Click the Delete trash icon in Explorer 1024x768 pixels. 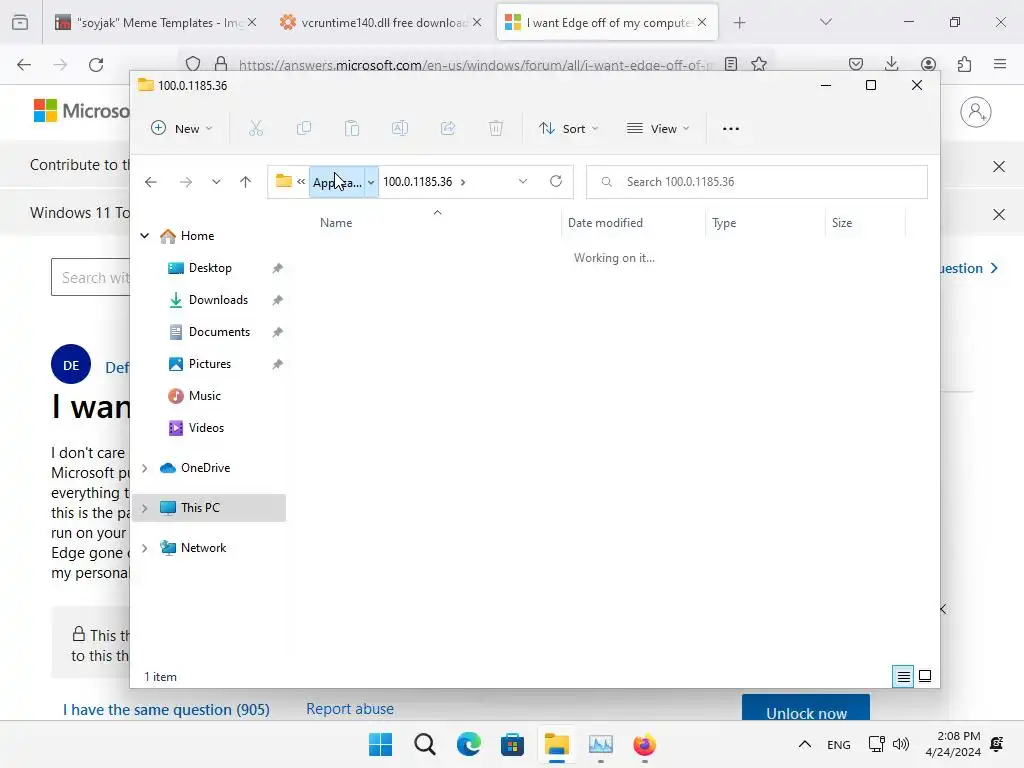pyautogui.click(x=496, y=129)
